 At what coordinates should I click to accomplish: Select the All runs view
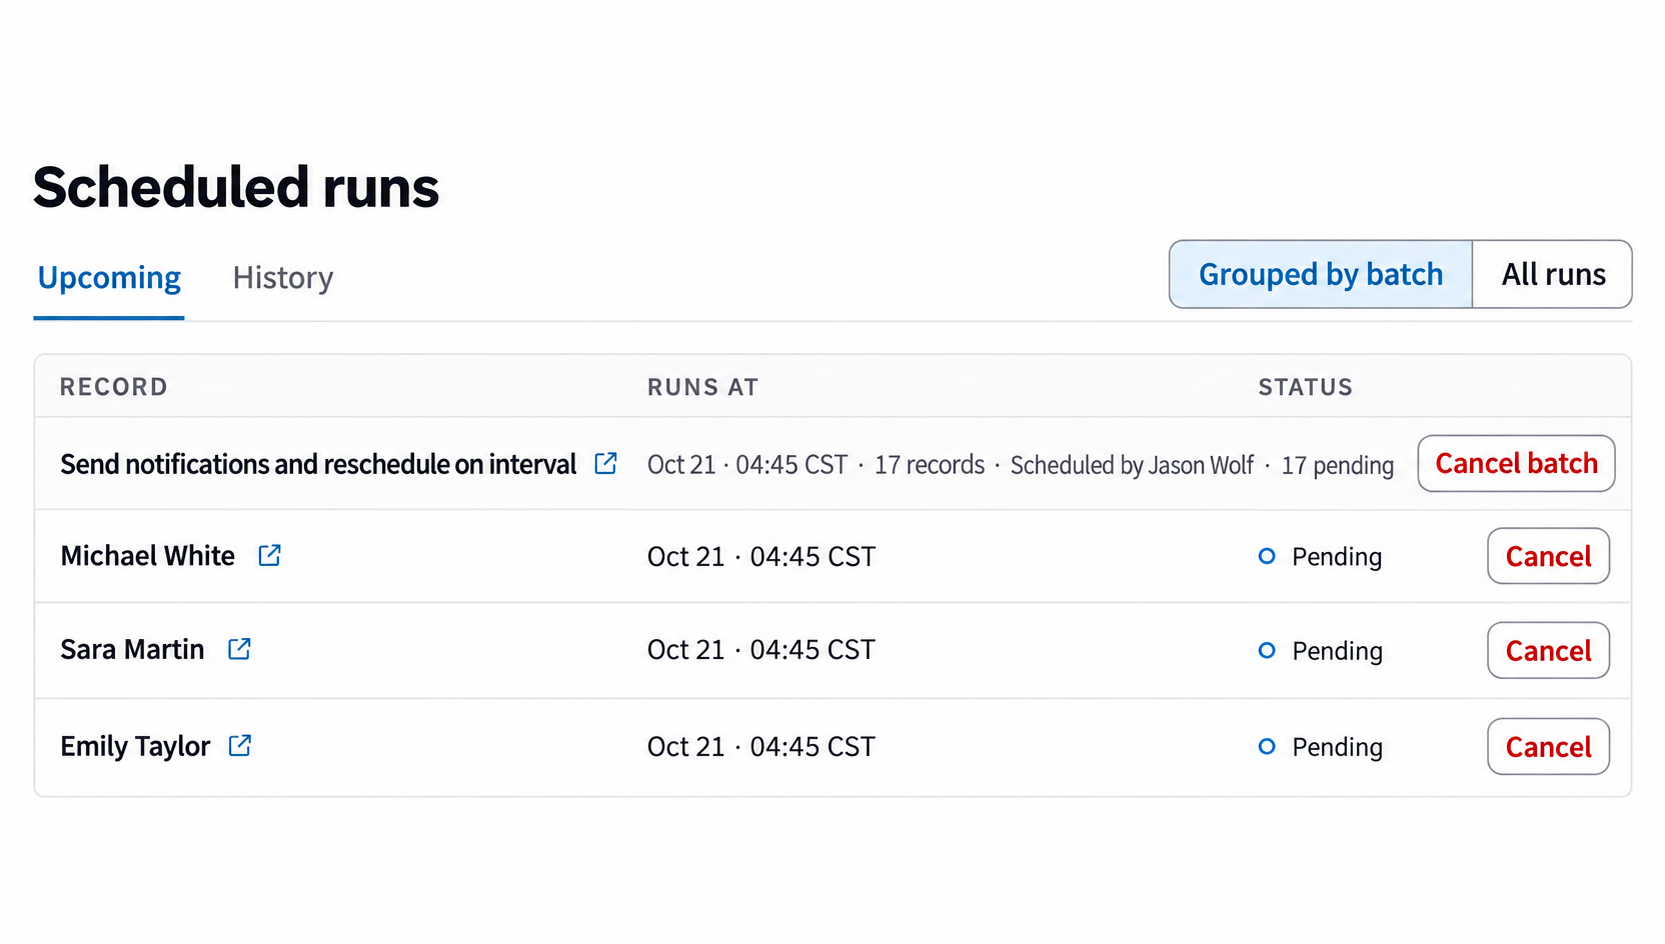[x=1553, y=274]
